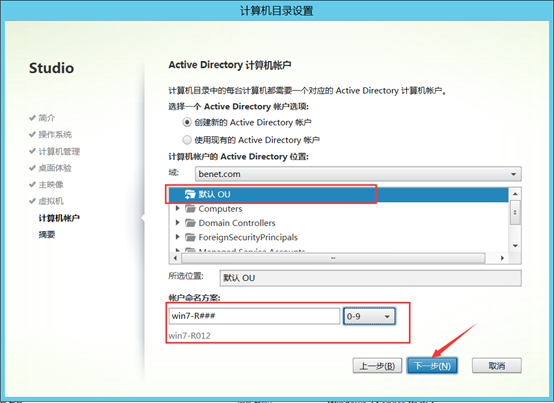Click the horizontal scrollbar thumb of OU tree
This screenshot has width=554, height=403.
(x=333, y=258)
